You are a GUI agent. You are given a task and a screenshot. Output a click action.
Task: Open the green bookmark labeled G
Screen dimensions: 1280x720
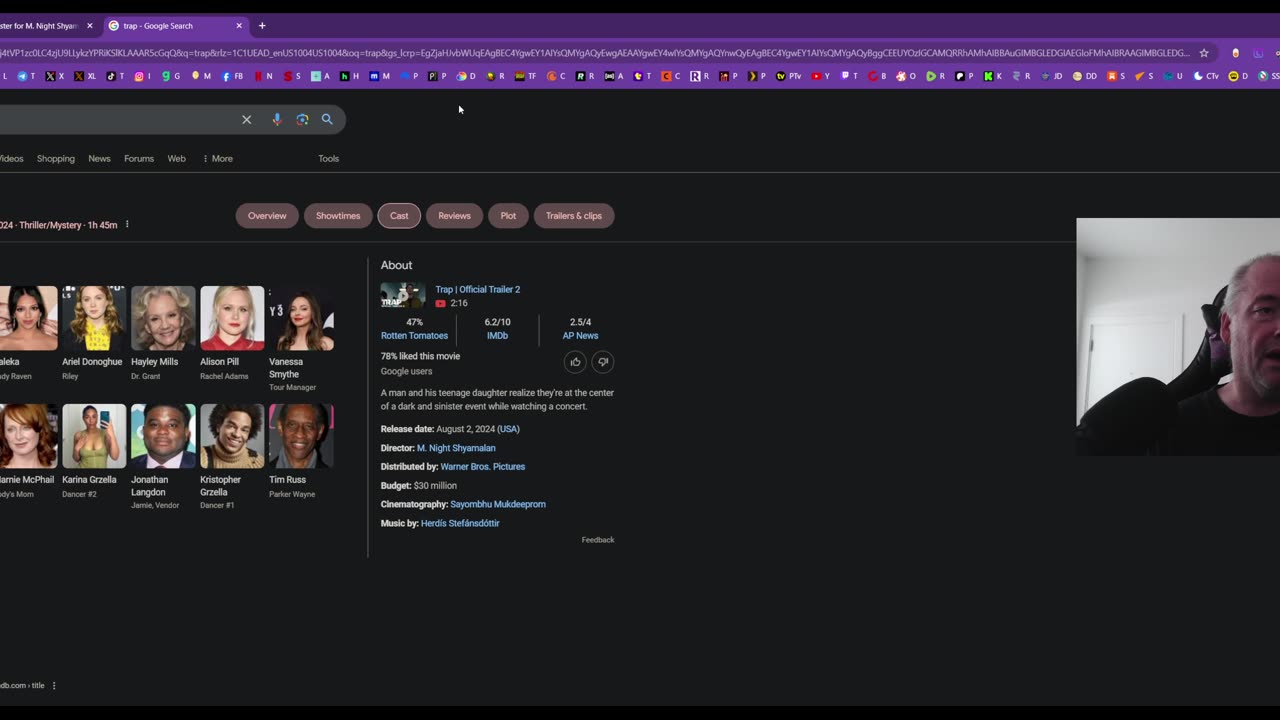click(x=172, y=76)
